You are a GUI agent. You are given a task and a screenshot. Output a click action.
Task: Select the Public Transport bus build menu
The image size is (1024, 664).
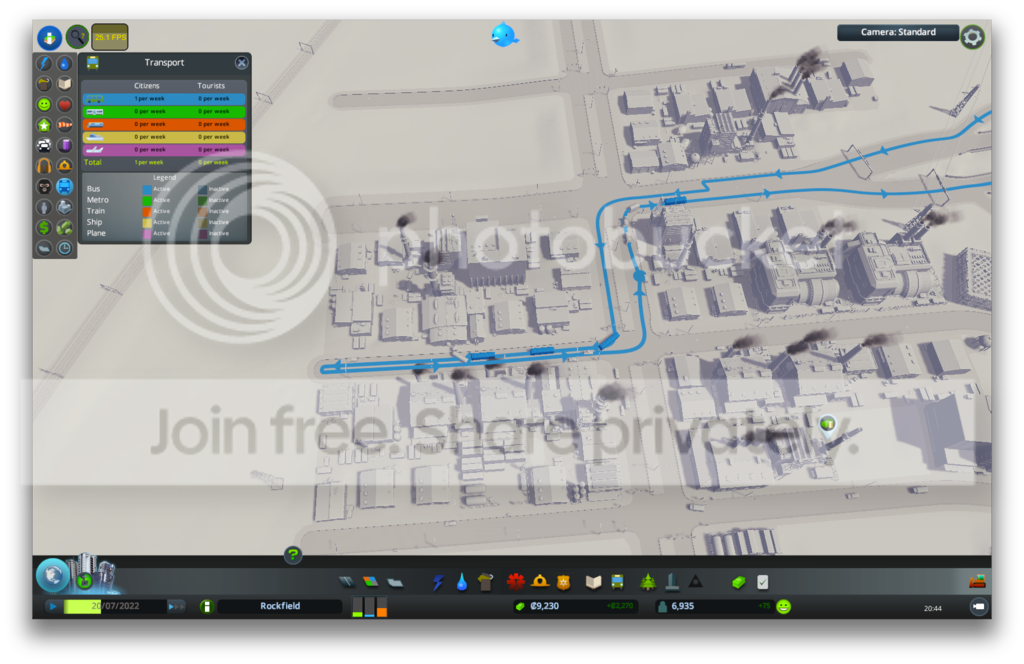click(x=617, y=582)
